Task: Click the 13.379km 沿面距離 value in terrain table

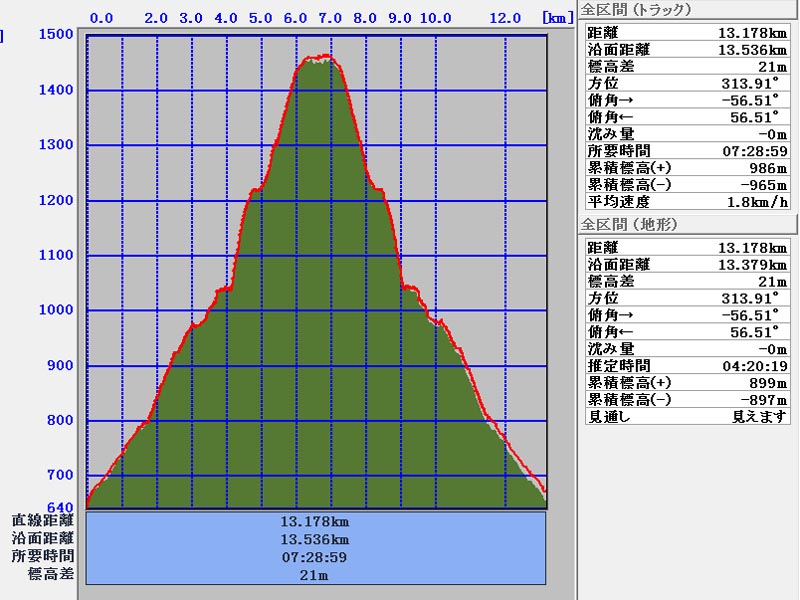Action: [x=752, y=265]
